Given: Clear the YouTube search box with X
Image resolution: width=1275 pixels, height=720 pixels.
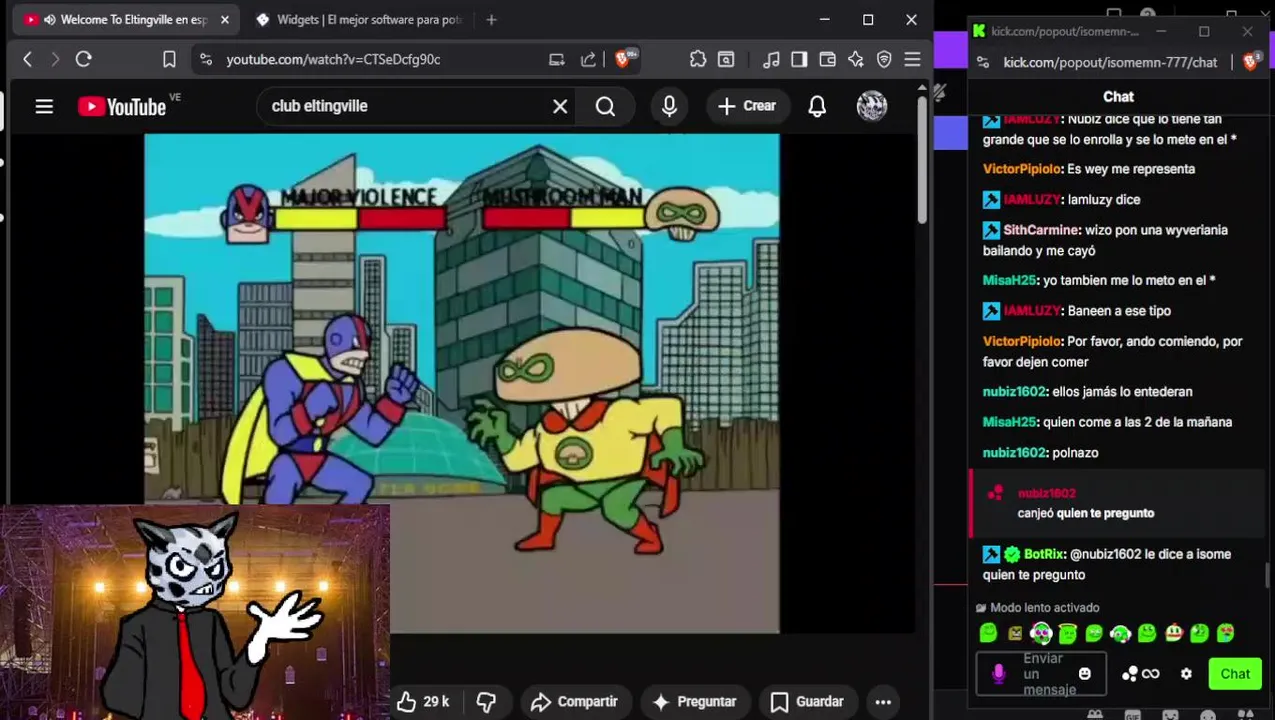Looking at the screenshot, I should point(560,106).
